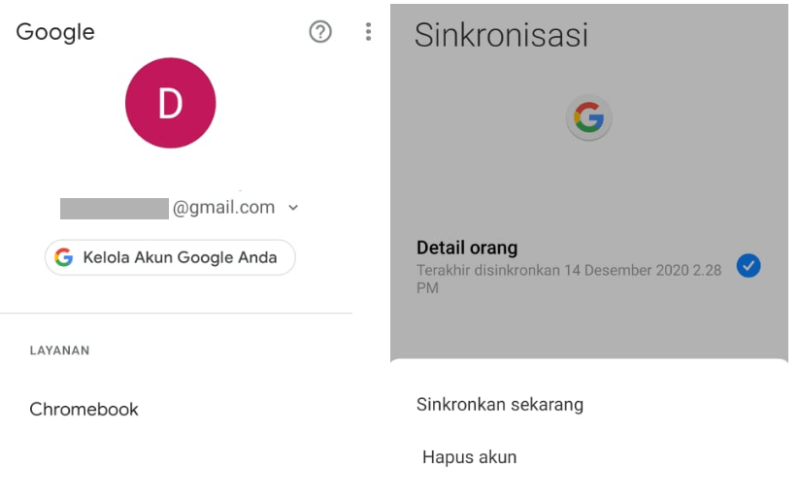Expand the account switcher chevron beside gmail.com
Image resolution: width=800 pixels, height=500 pixels.
tap(293, 208)
